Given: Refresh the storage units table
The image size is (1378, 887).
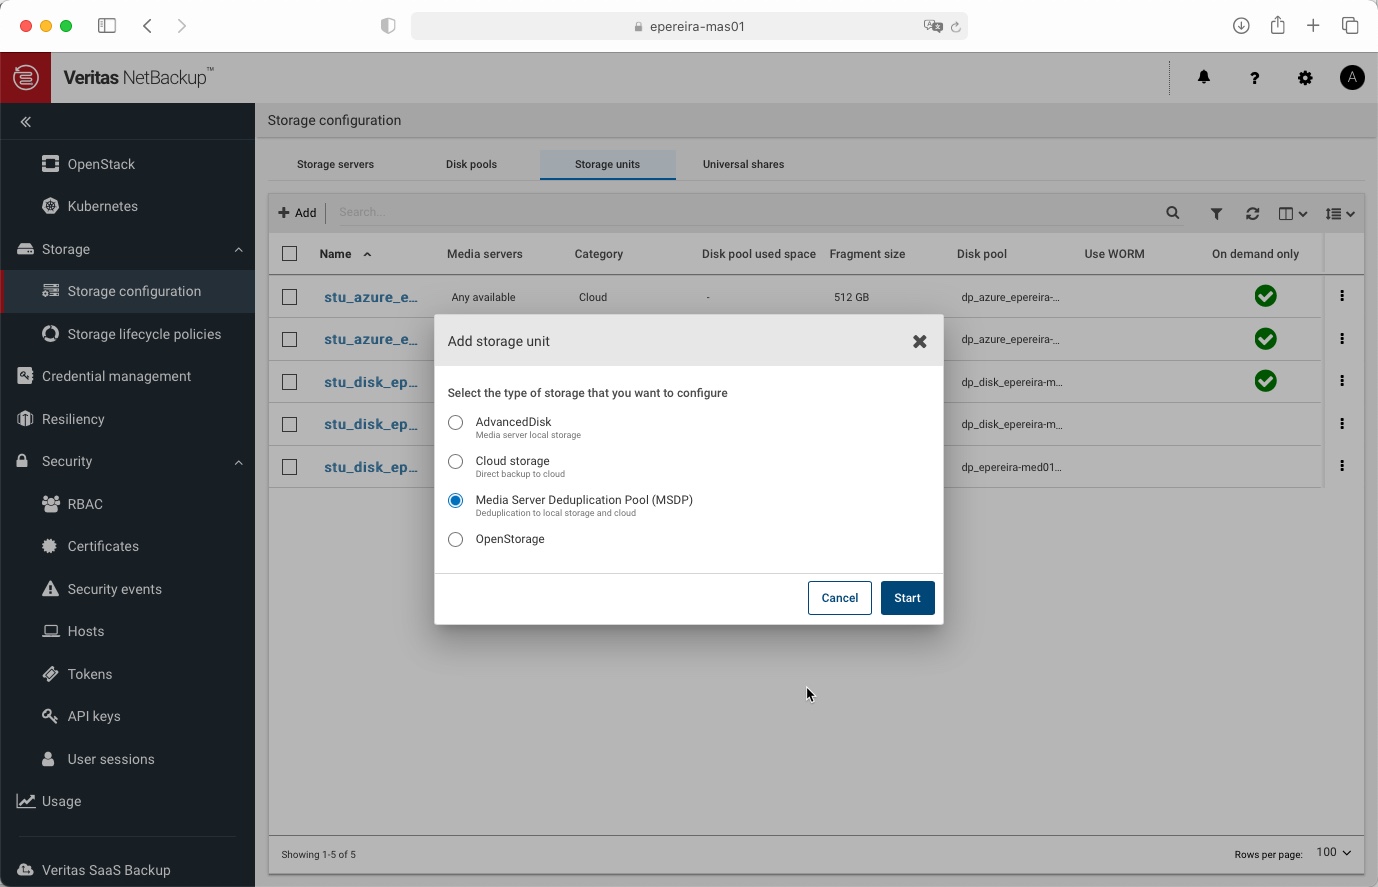Looking at the screenshot, I should point(1252,213).
